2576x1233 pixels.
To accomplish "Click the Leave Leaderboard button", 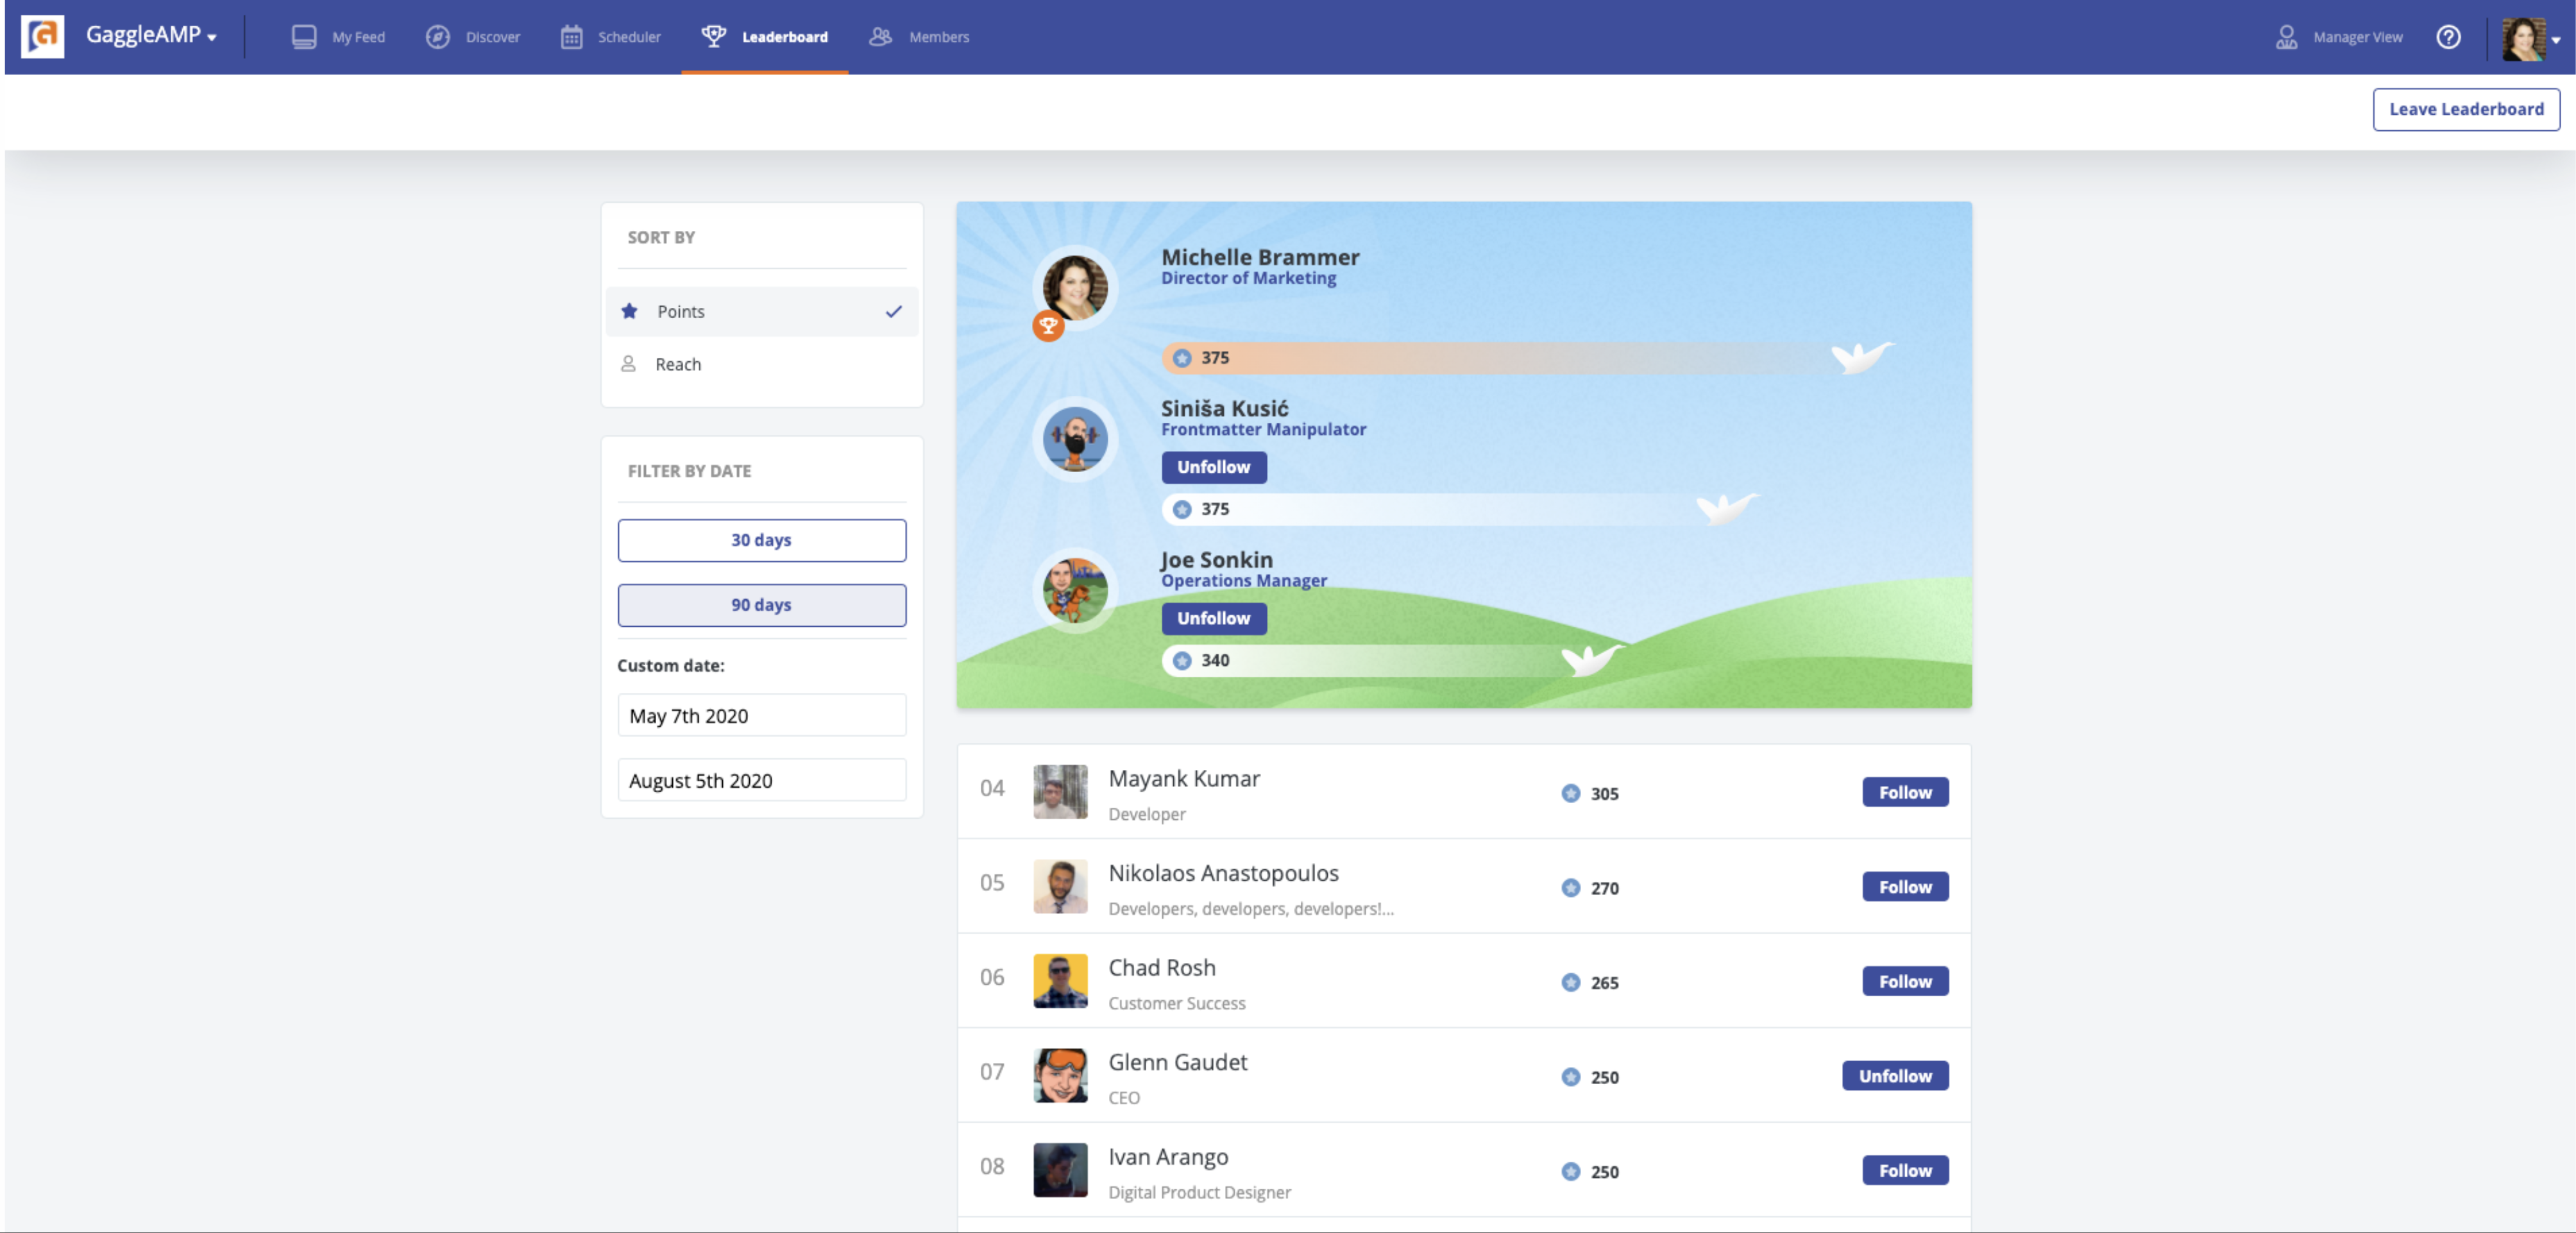I will tap(2465, 109).
